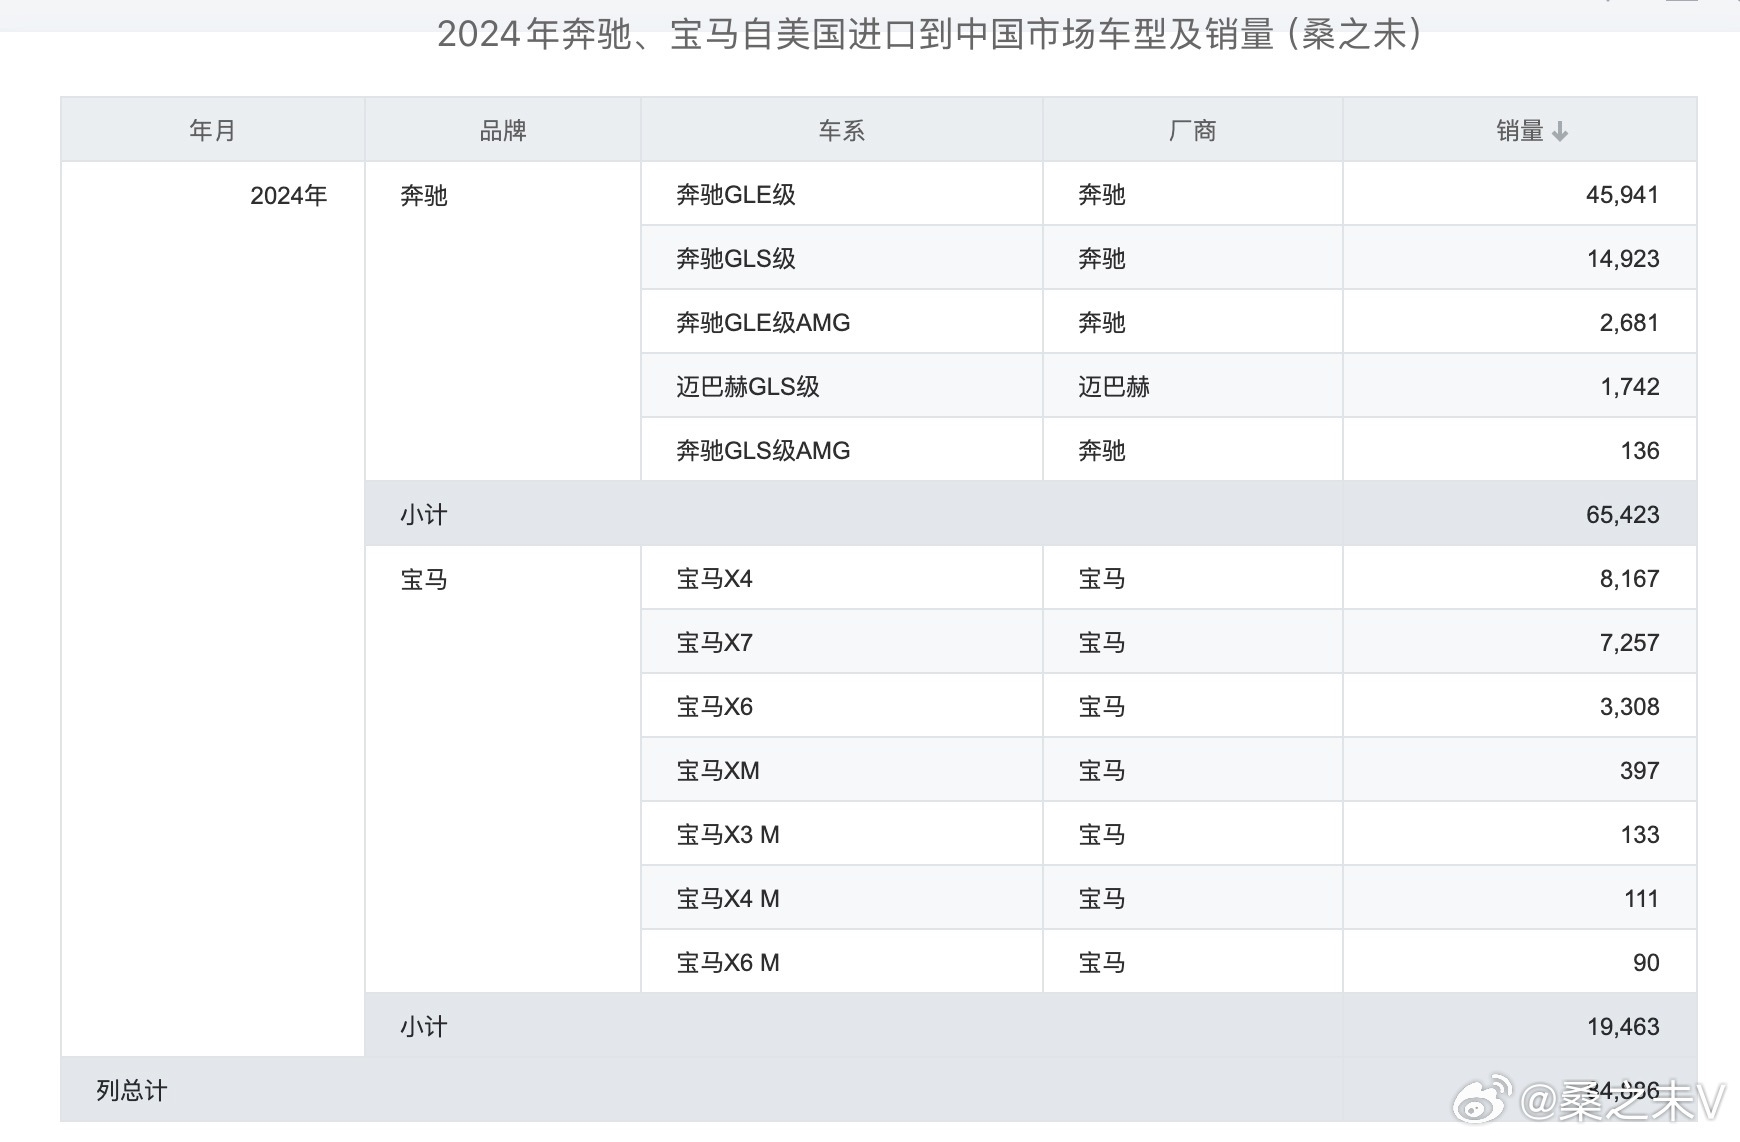Click the 宝马 brand group cell
This screenshot has width=1740, height=1142.
click(503, 770)
